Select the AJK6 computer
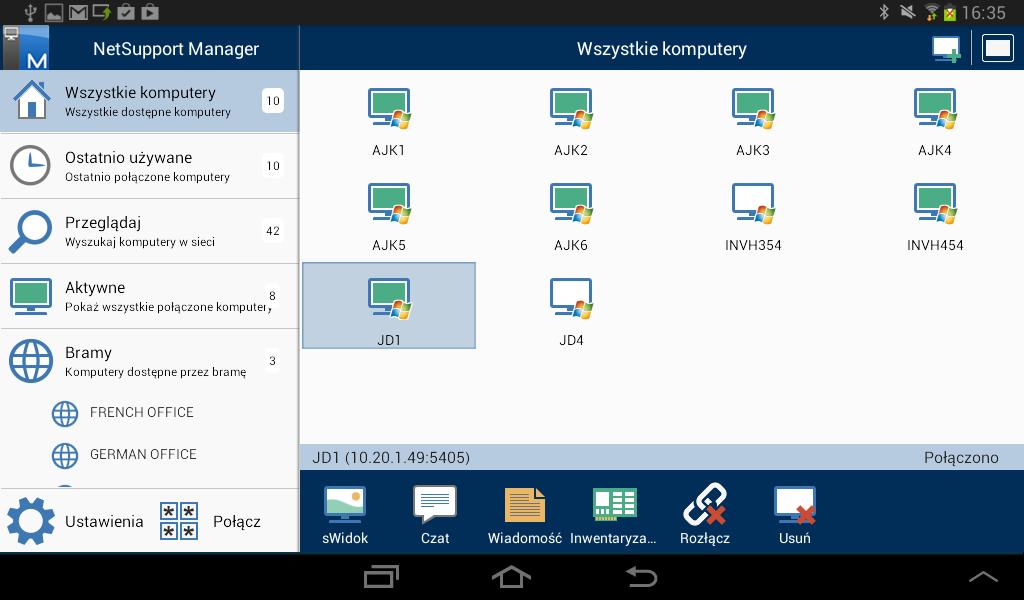The image size is (1024, 600). [x=571, y=217]
